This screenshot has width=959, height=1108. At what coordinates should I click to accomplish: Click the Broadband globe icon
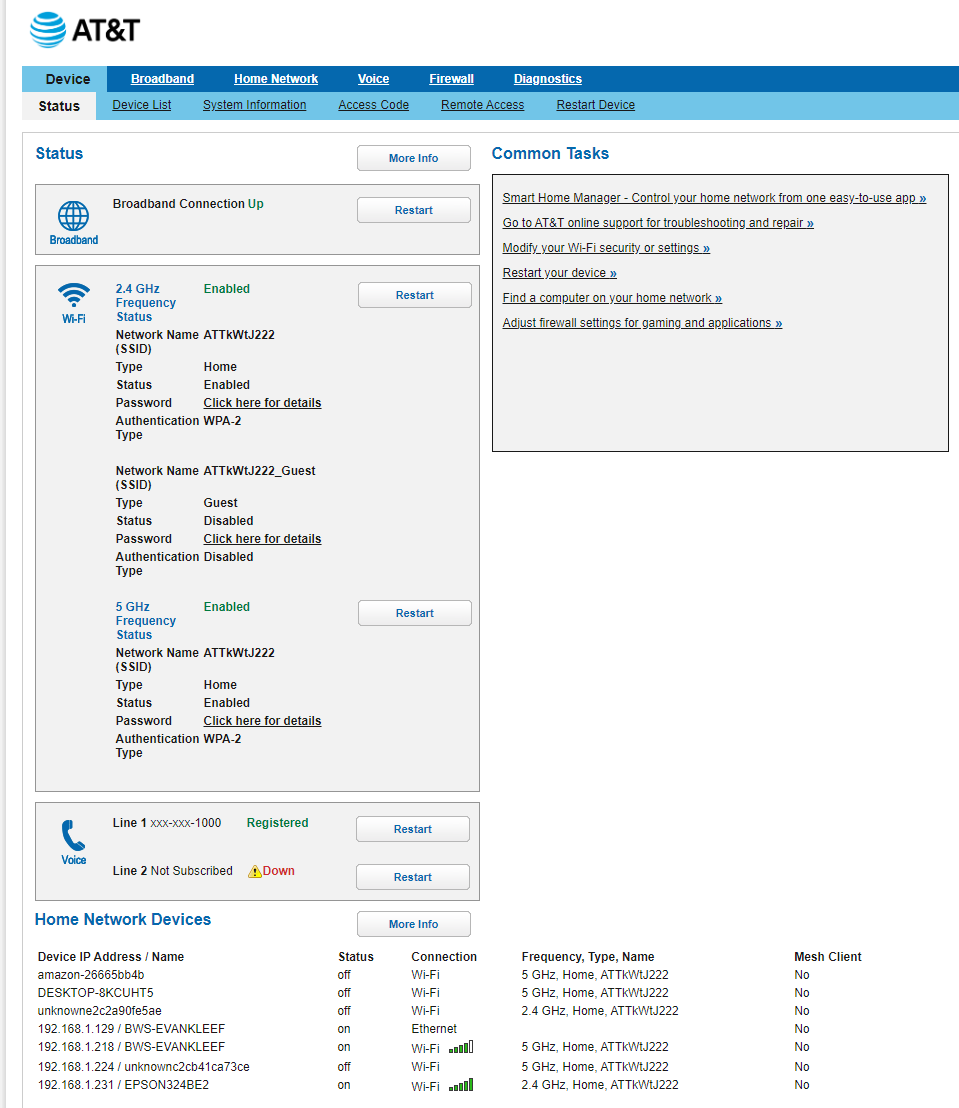[x=73, y=216]
